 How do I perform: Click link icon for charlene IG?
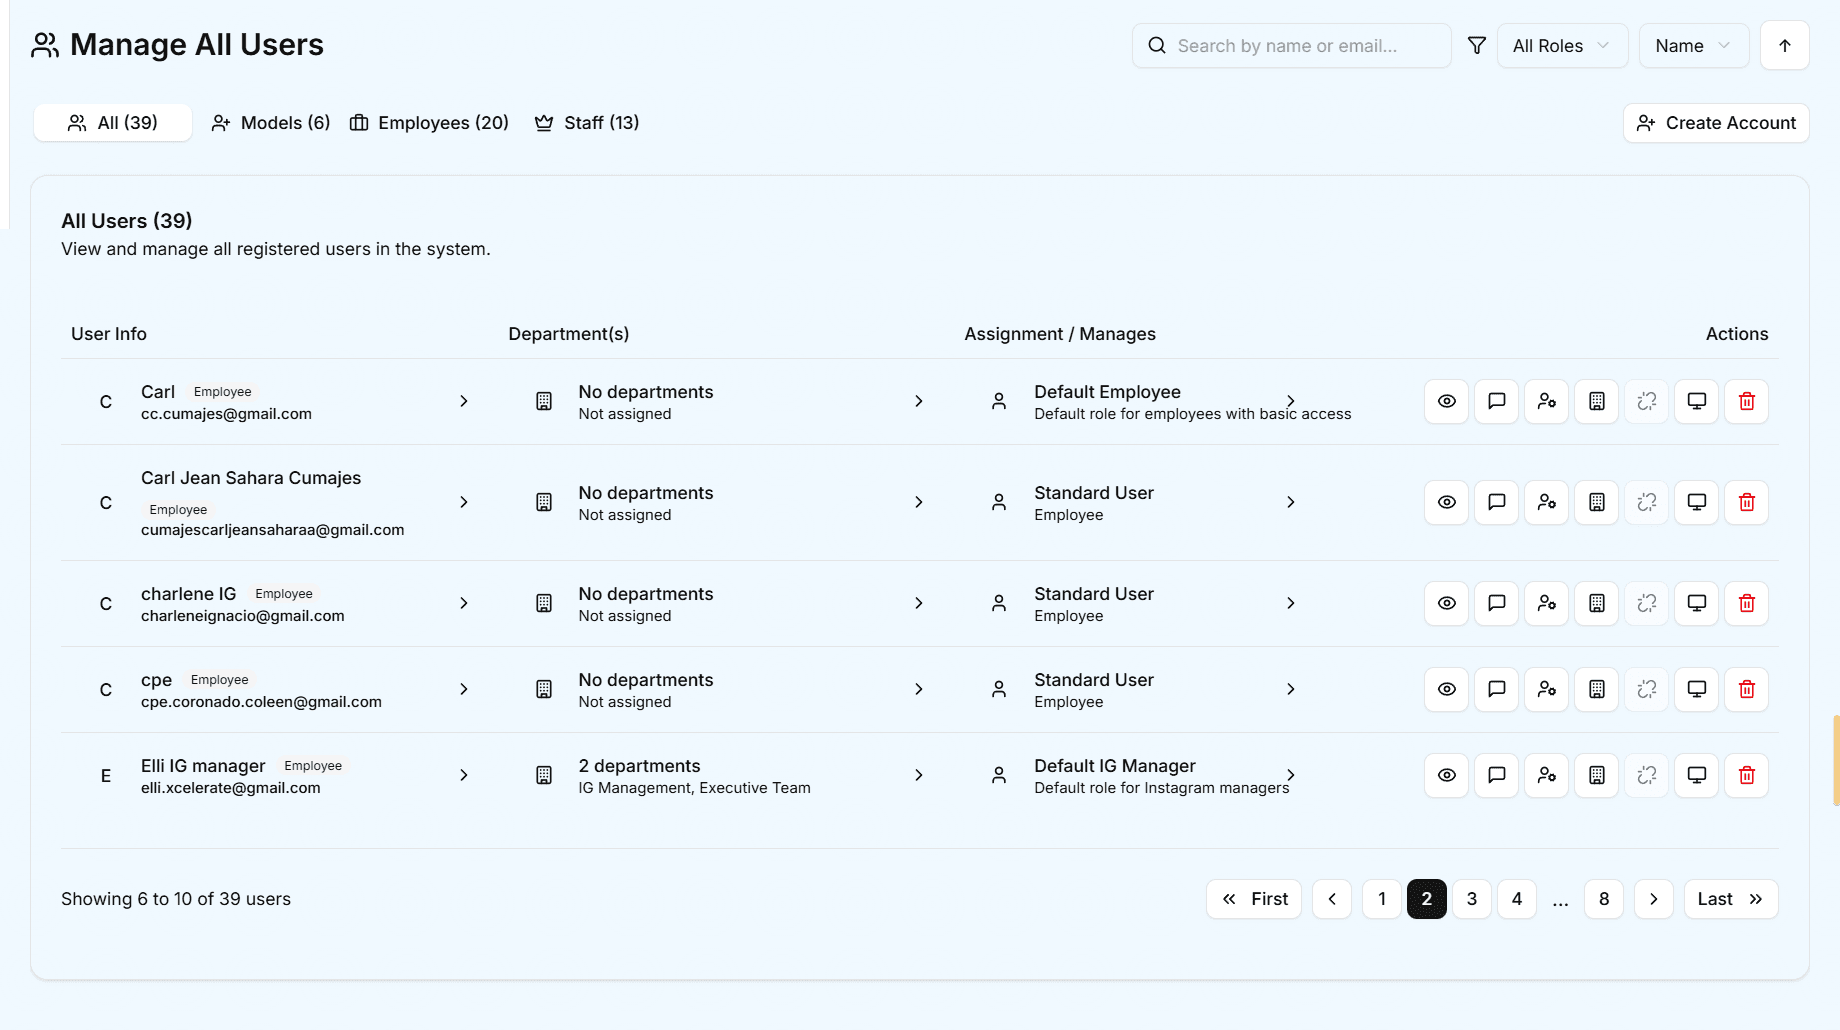1647,603
